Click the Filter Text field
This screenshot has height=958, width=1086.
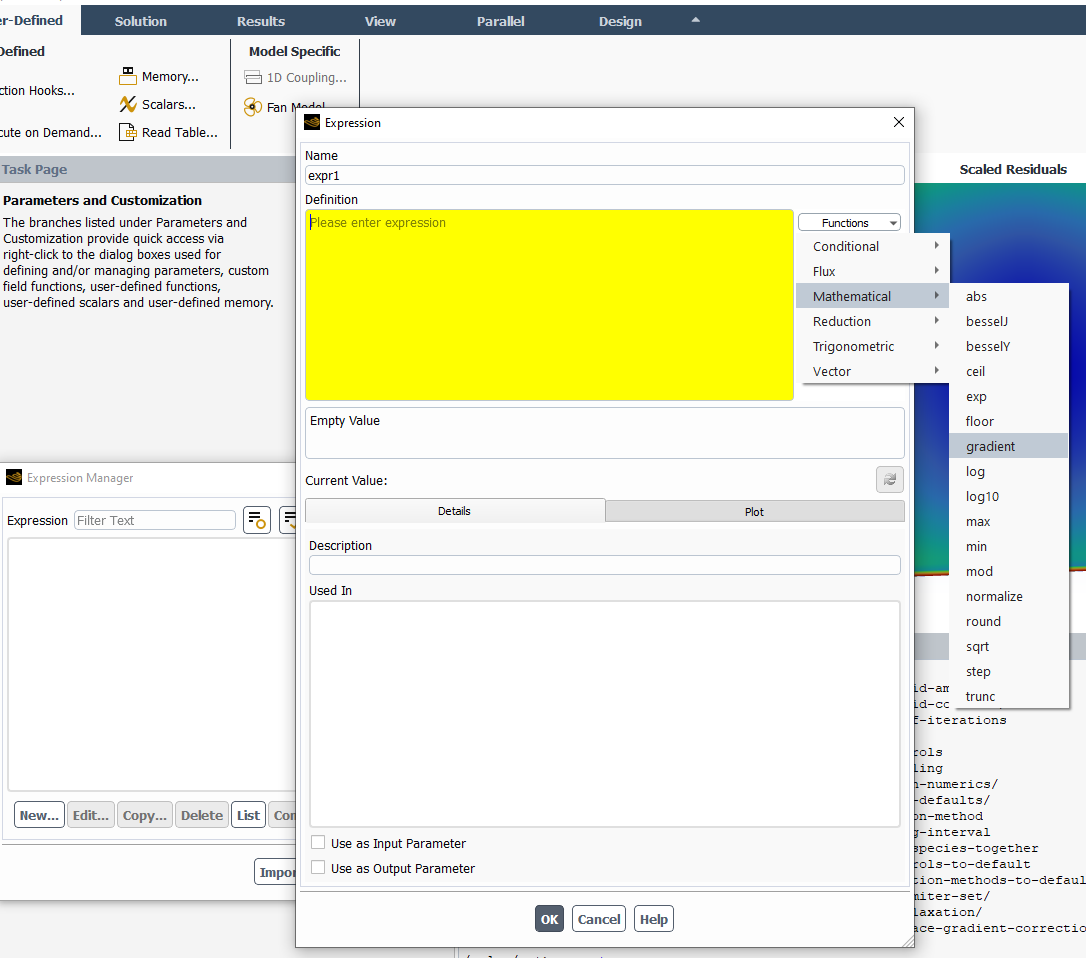(154, 520)
